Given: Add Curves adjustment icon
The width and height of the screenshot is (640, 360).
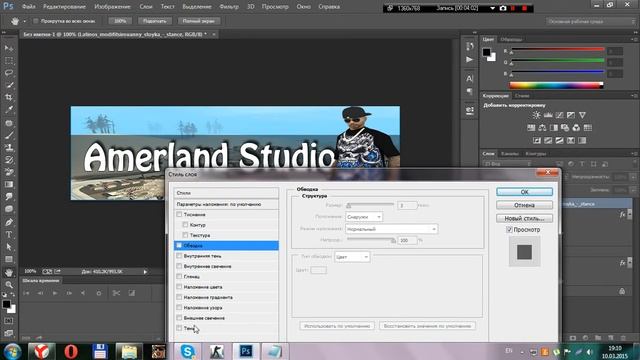Looking at the screenshot, I should pos(559,115).
